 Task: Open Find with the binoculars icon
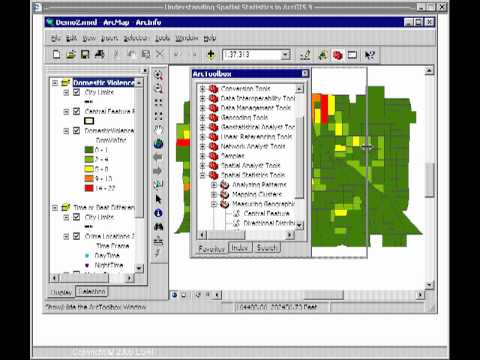[x=158, y=227]
